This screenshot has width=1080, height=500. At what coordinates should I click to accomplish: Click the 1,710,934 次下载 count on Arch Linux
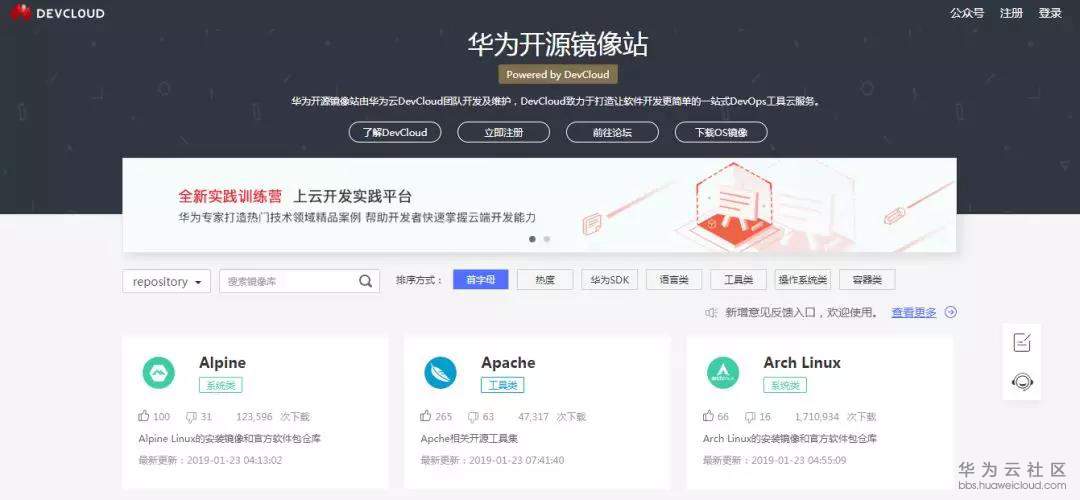coord(835,417)
